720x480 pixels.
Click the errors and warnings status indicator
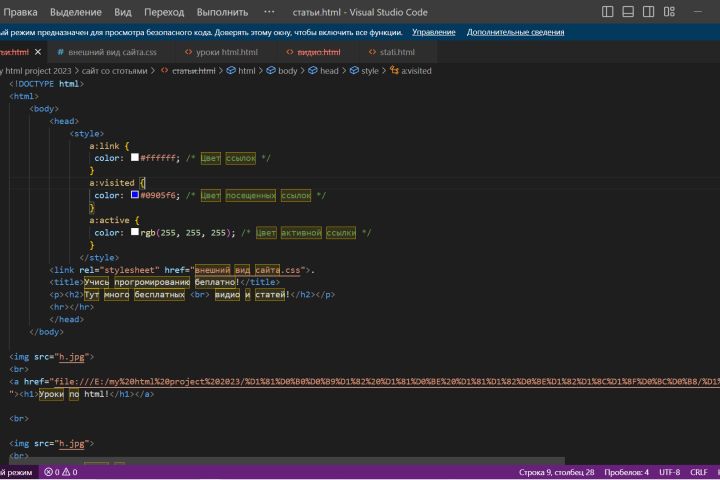click(x=60, y=472)
